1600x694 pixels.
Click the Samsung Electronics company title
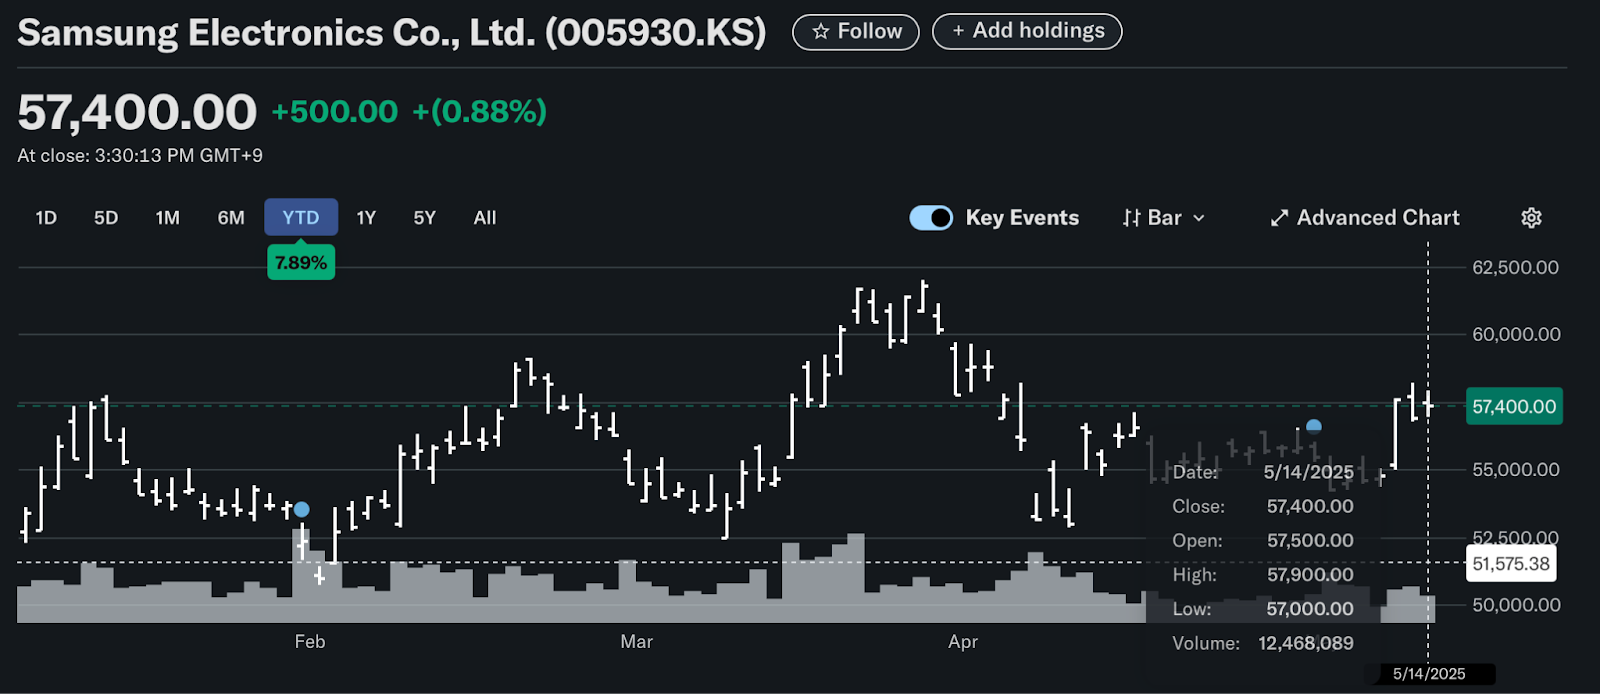(392, 33)
